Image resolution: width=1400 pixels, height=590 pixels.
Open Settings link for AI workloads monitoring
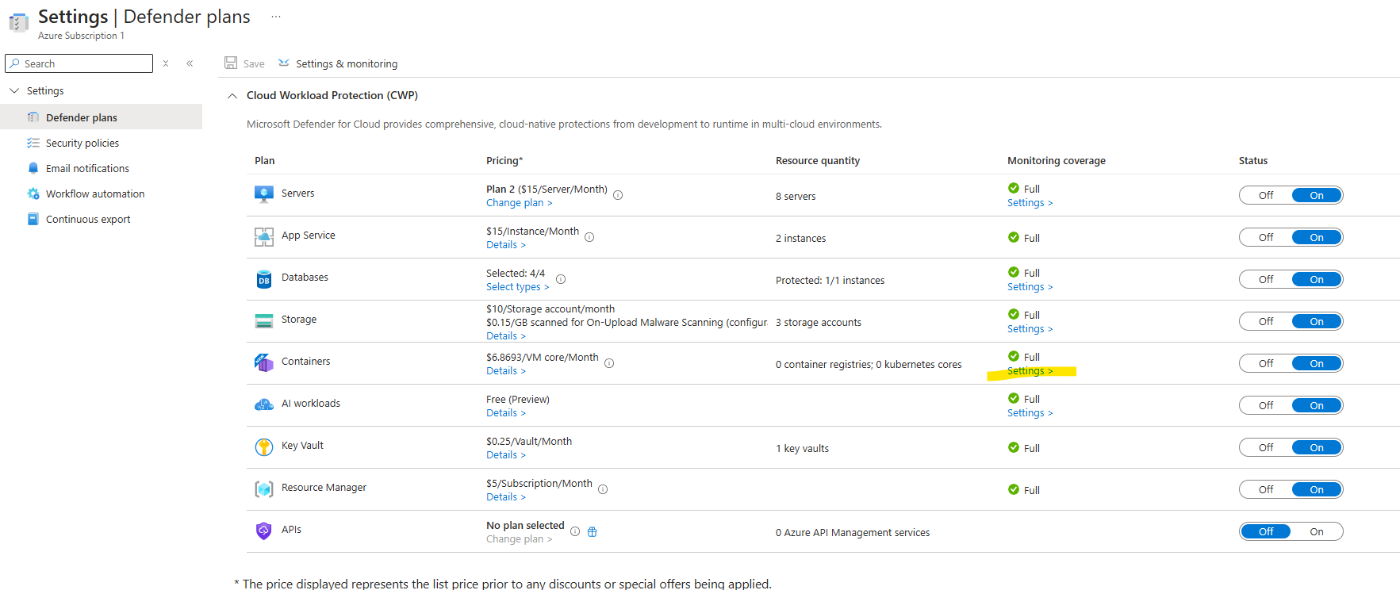click(1030, 412)
